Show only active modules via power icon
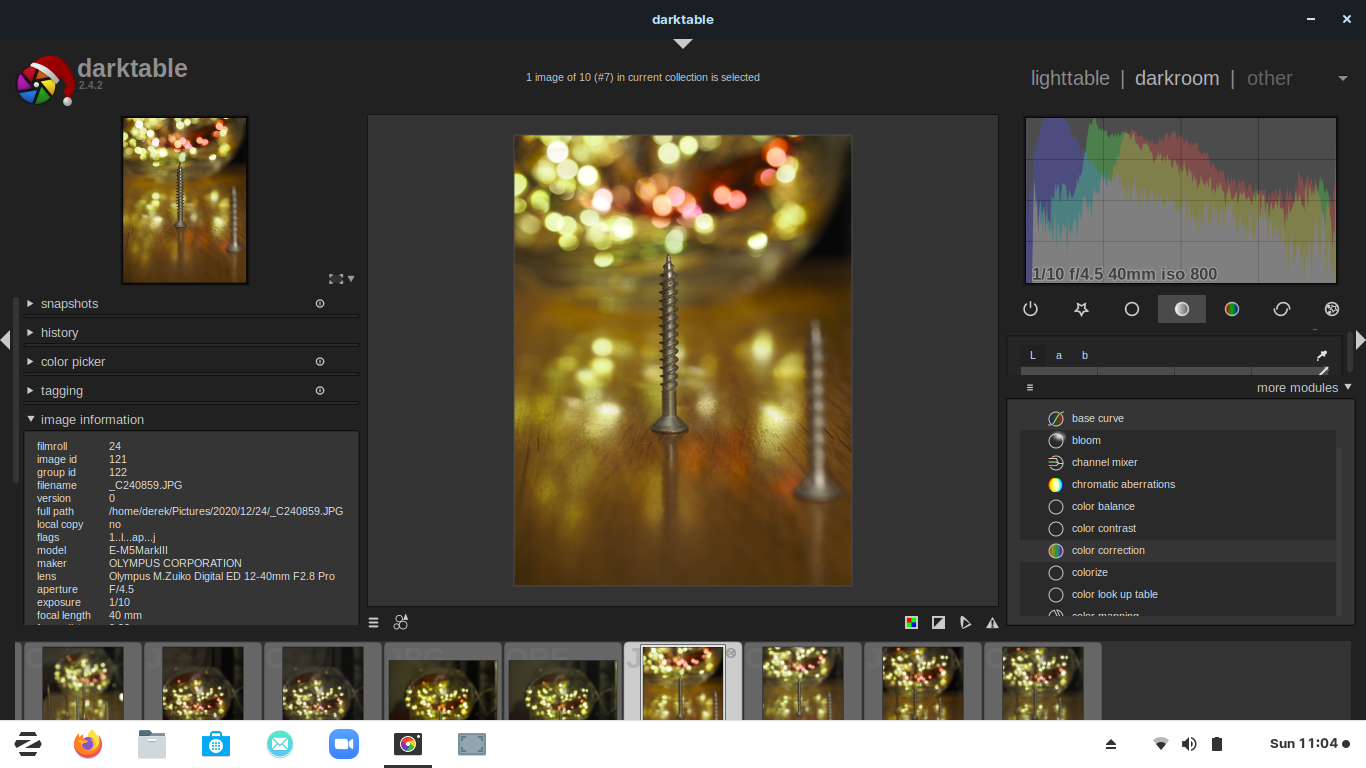 pyautogui.click(x=1030, y=309)
